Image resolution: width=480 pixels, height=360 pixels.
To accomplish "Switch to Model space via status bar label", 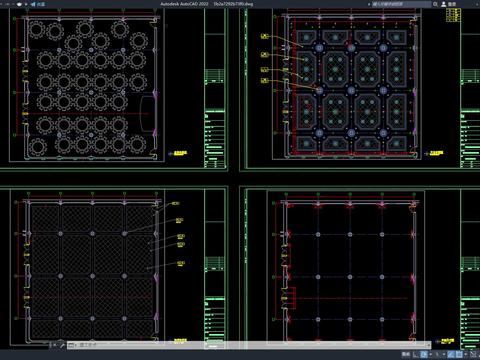I will 406,354.
